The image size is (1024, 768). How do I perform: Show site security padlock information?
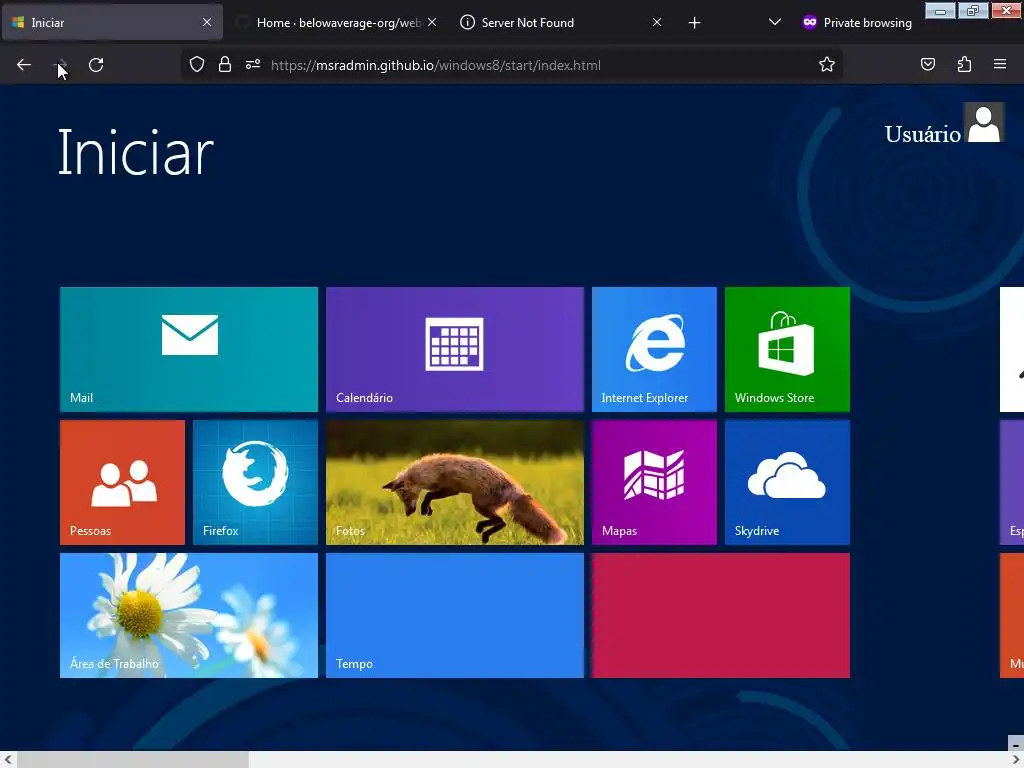click(225, 65)
